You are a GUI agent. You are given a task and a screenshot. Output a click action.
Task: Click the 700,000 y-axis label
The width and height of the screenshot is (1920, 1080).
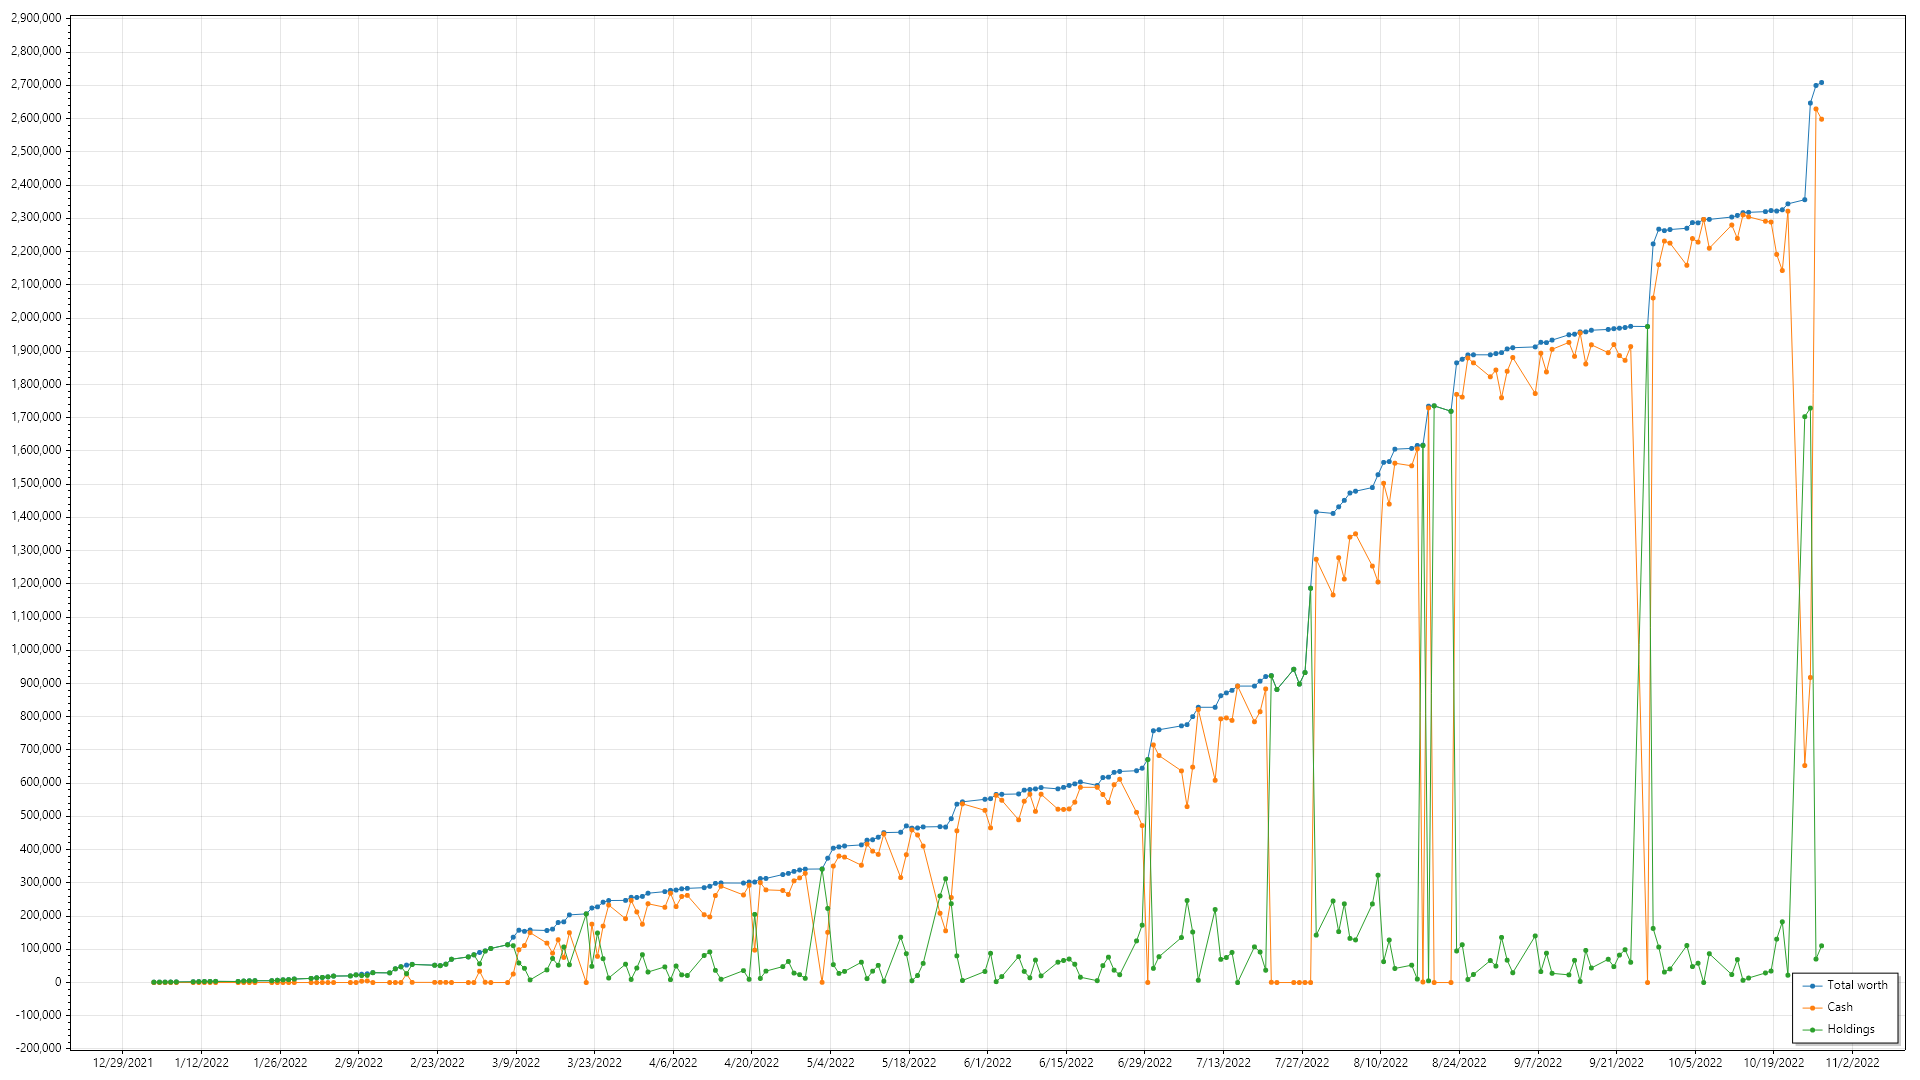click(40, 749)
